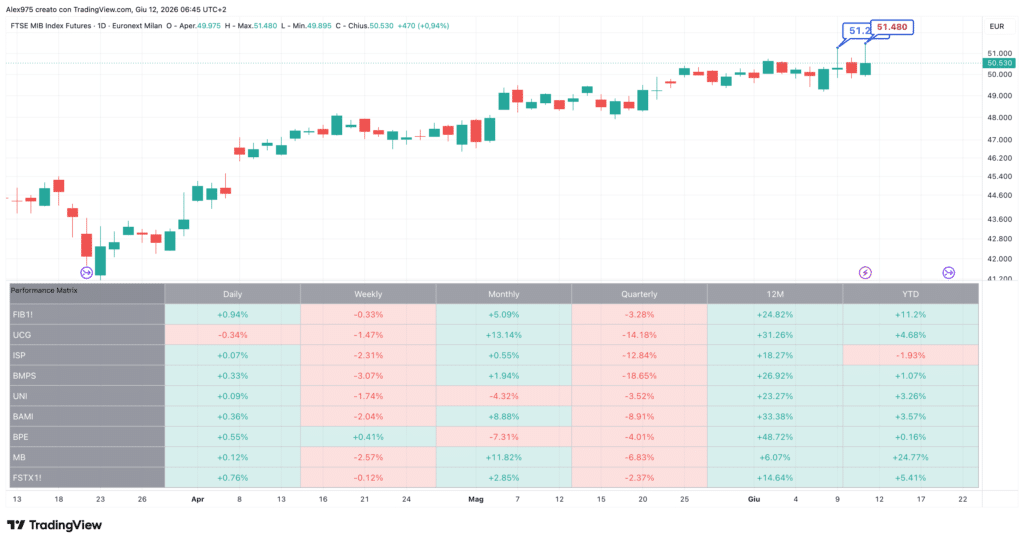Click the purple rollover marker near March 23
The width and height of the screenshot is (1024, 543).
tap(86, 272)
